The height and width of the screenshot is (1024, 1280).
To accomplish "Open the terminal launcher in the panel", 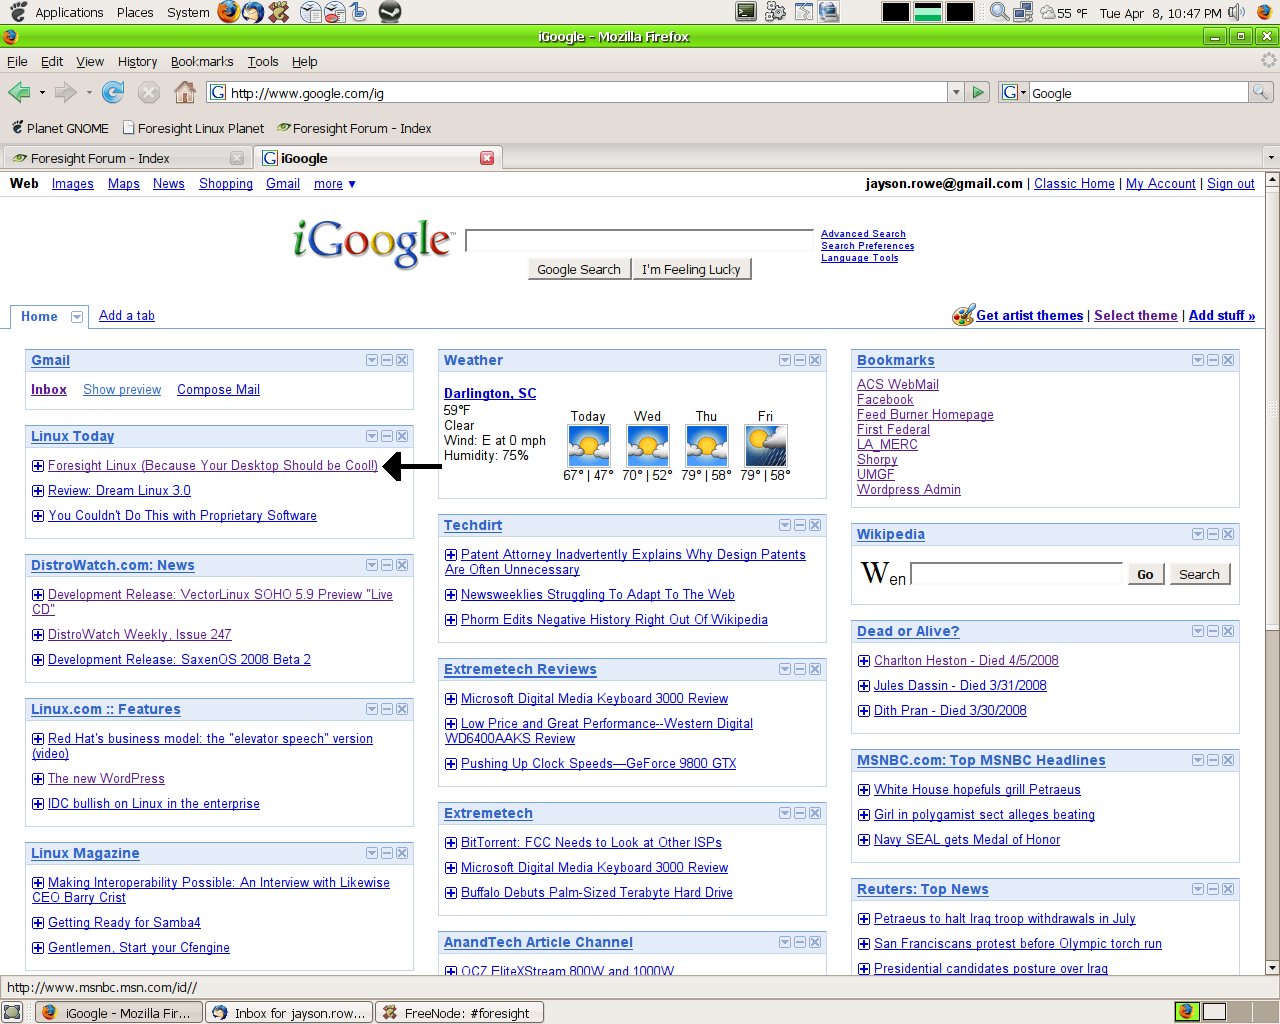I will 746,12.
